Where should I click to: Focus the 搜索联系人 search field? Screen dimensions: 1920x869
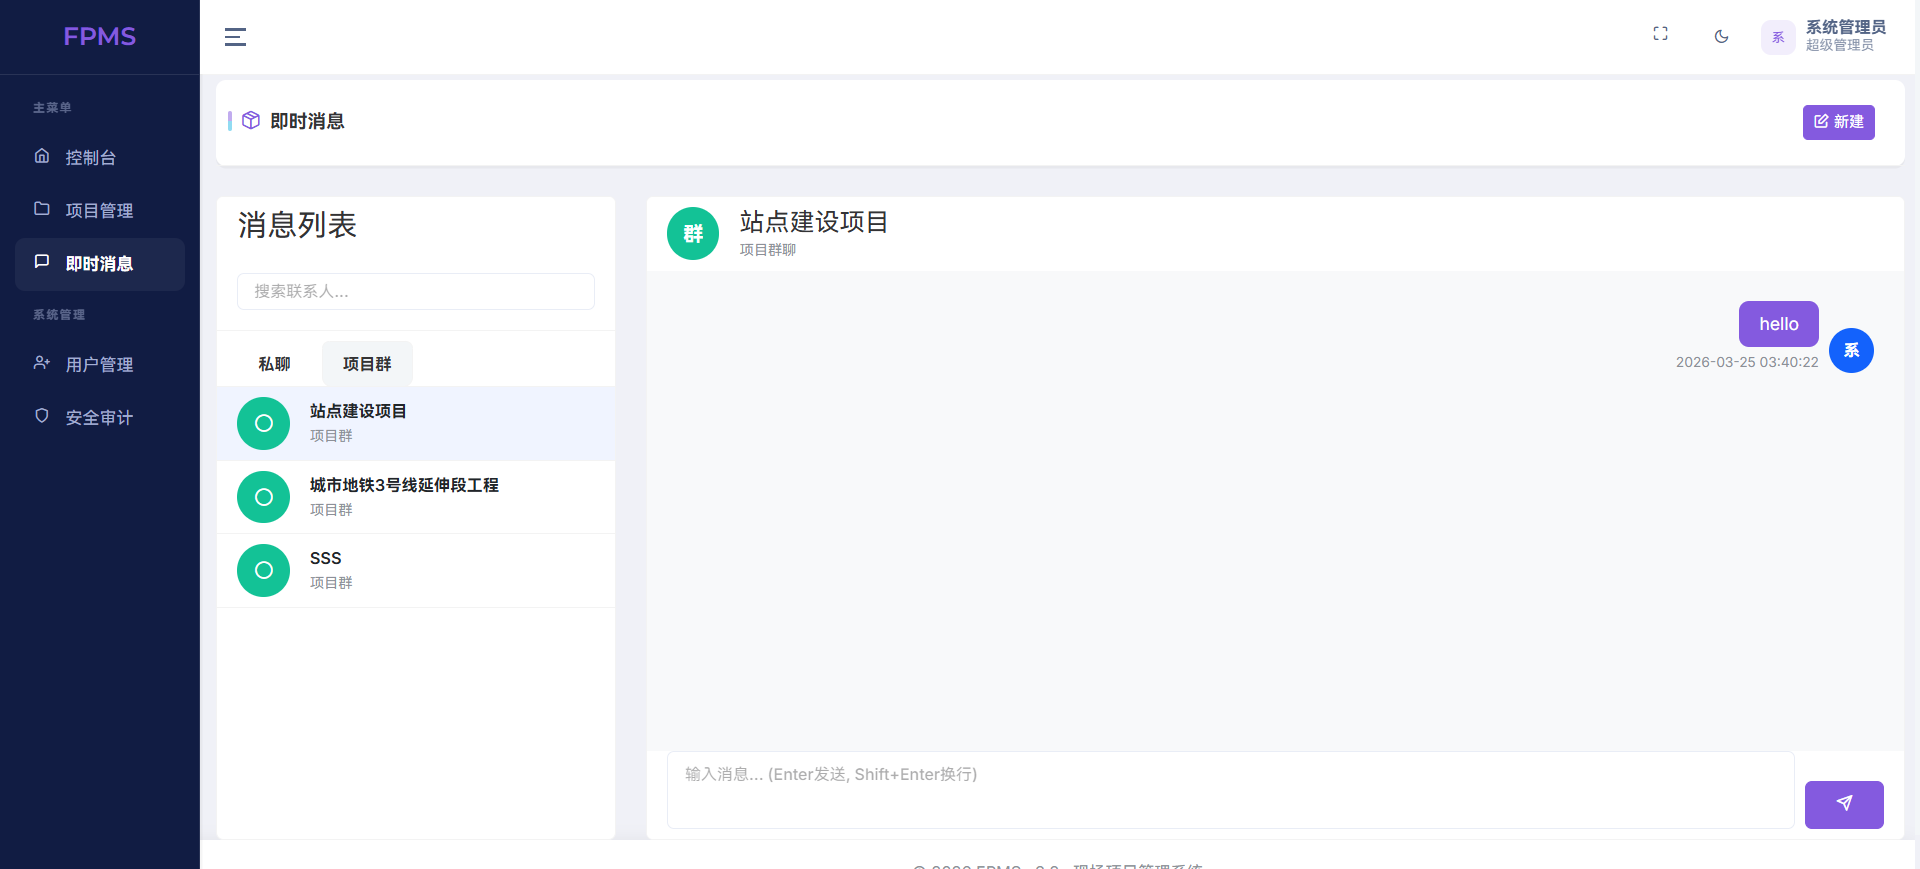[x=415, y=292]
